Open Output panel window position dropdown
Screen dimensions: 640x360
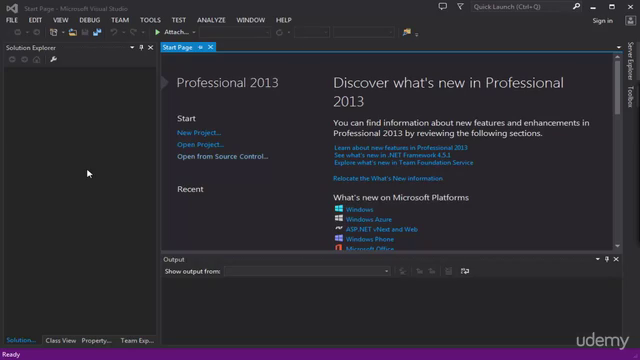point(598,259)
